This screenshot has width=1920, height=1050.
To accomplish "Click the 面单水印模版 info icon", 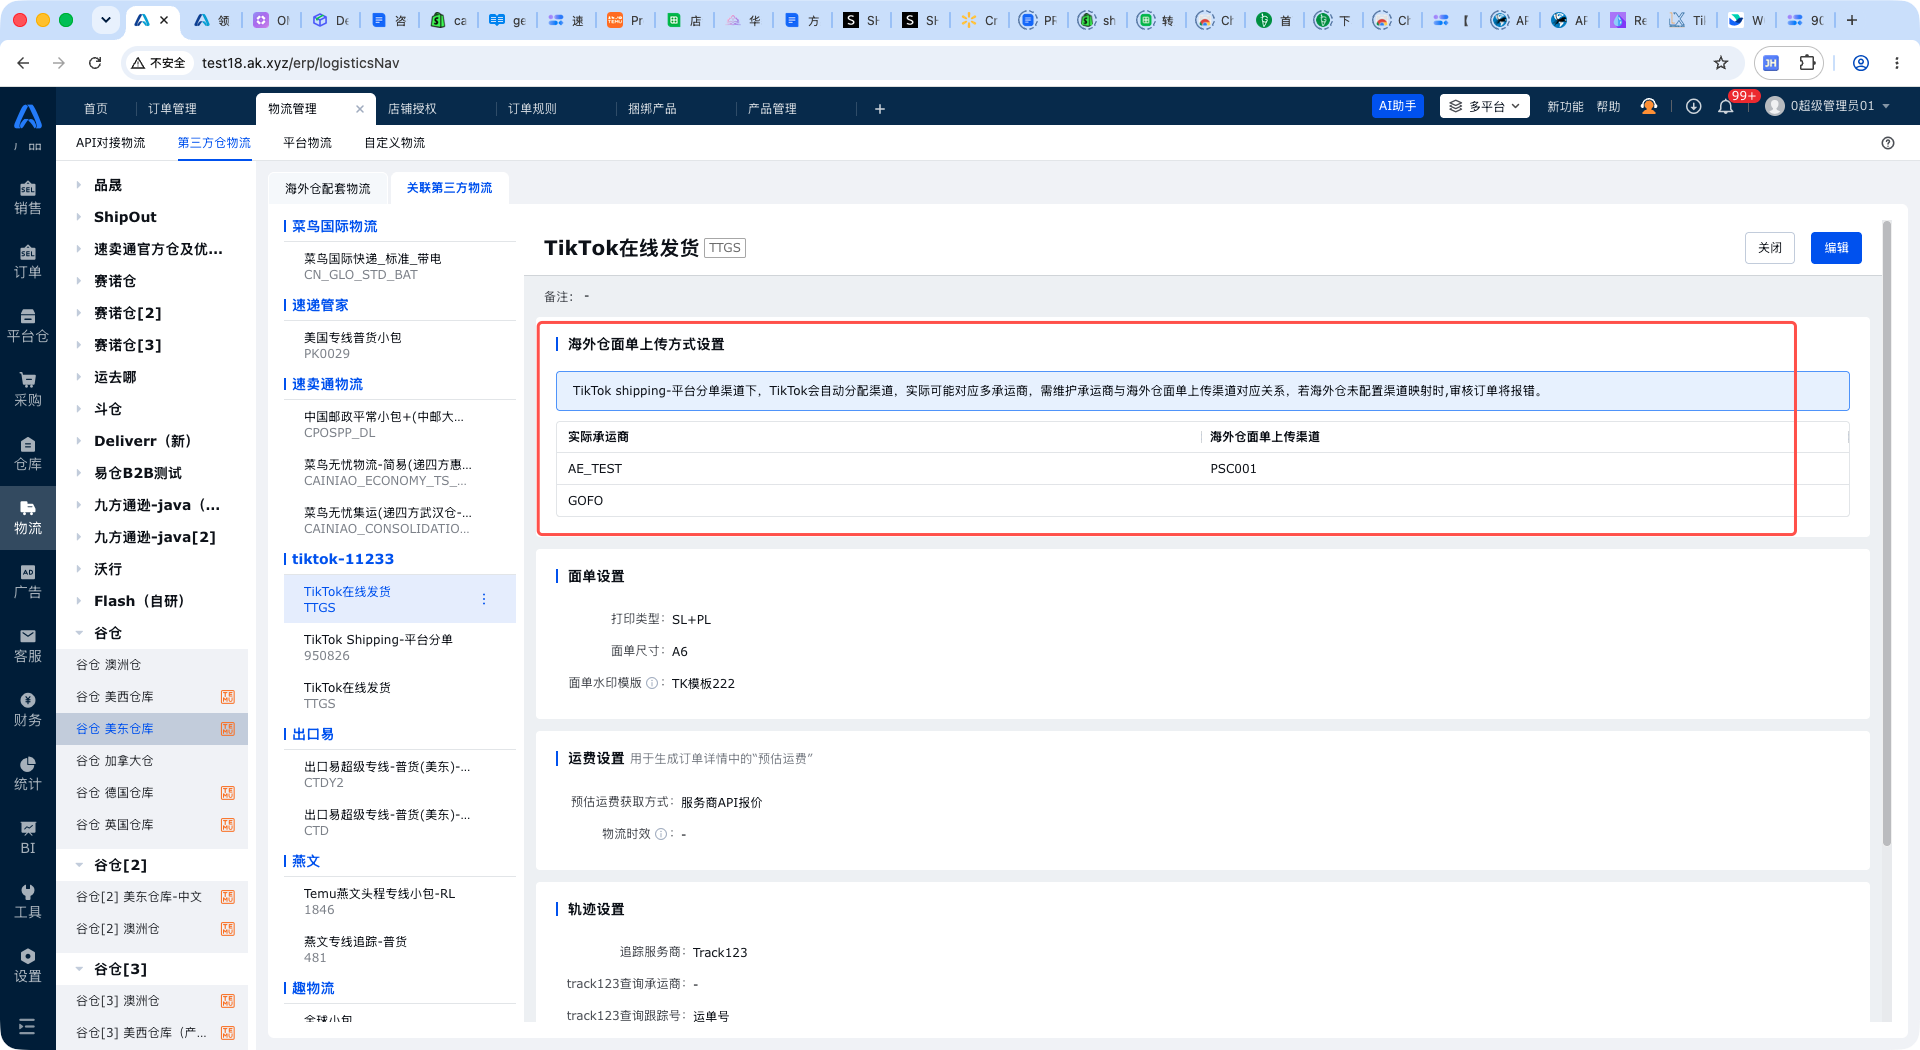I will point(652,683).
